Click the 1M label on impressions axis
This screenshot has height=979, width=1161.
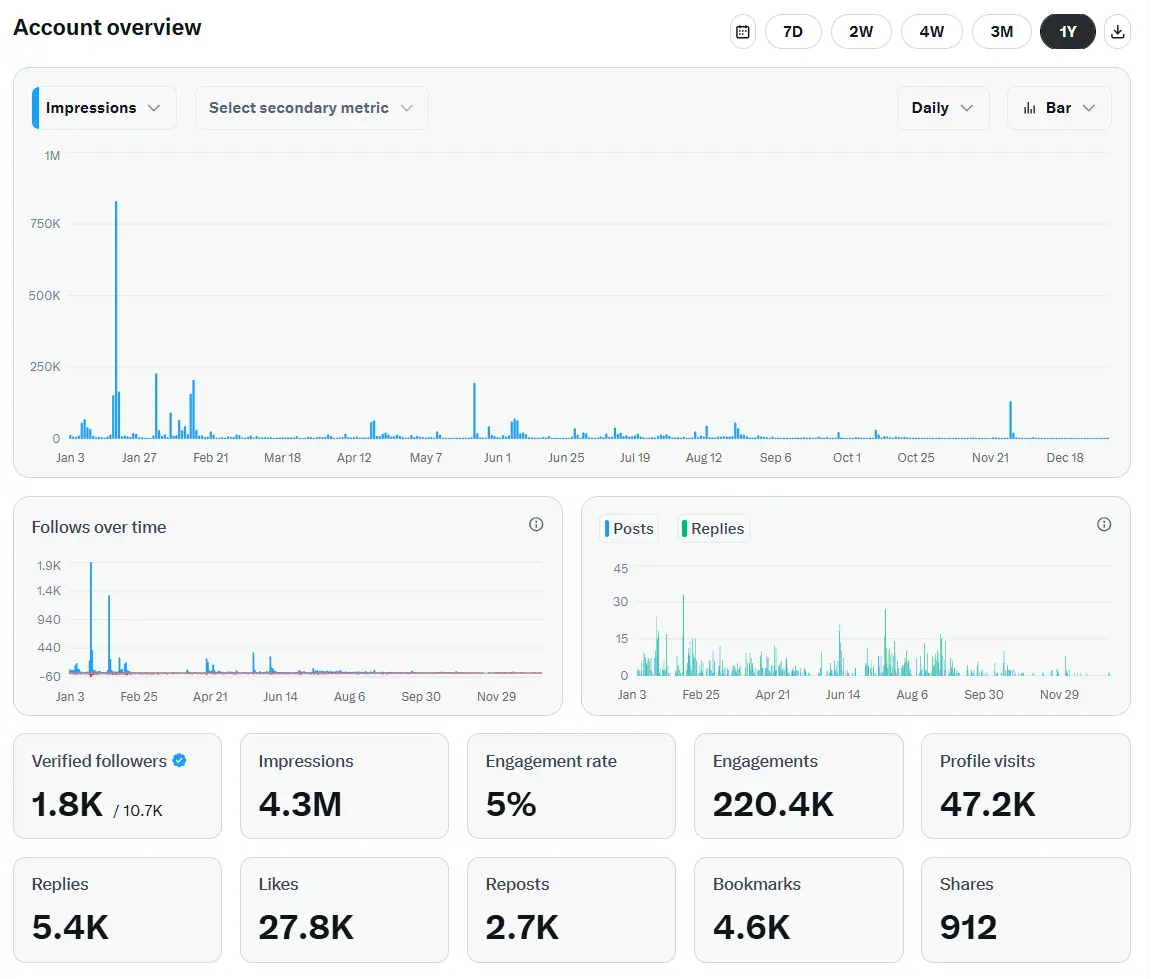(x=52, y=156)
